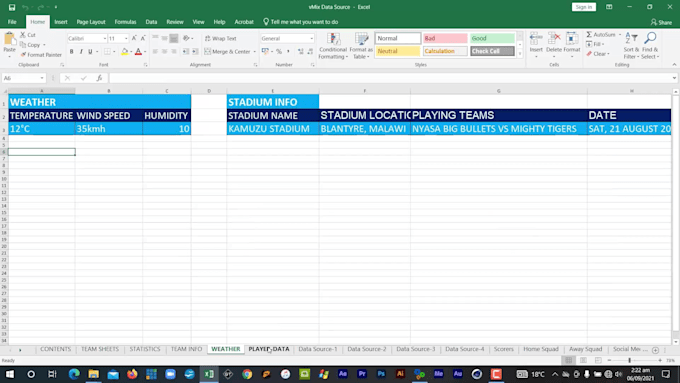Open Windows Start menu
Image resolution: width=680 pixels, height=383 pixels.
coord(10,374)
